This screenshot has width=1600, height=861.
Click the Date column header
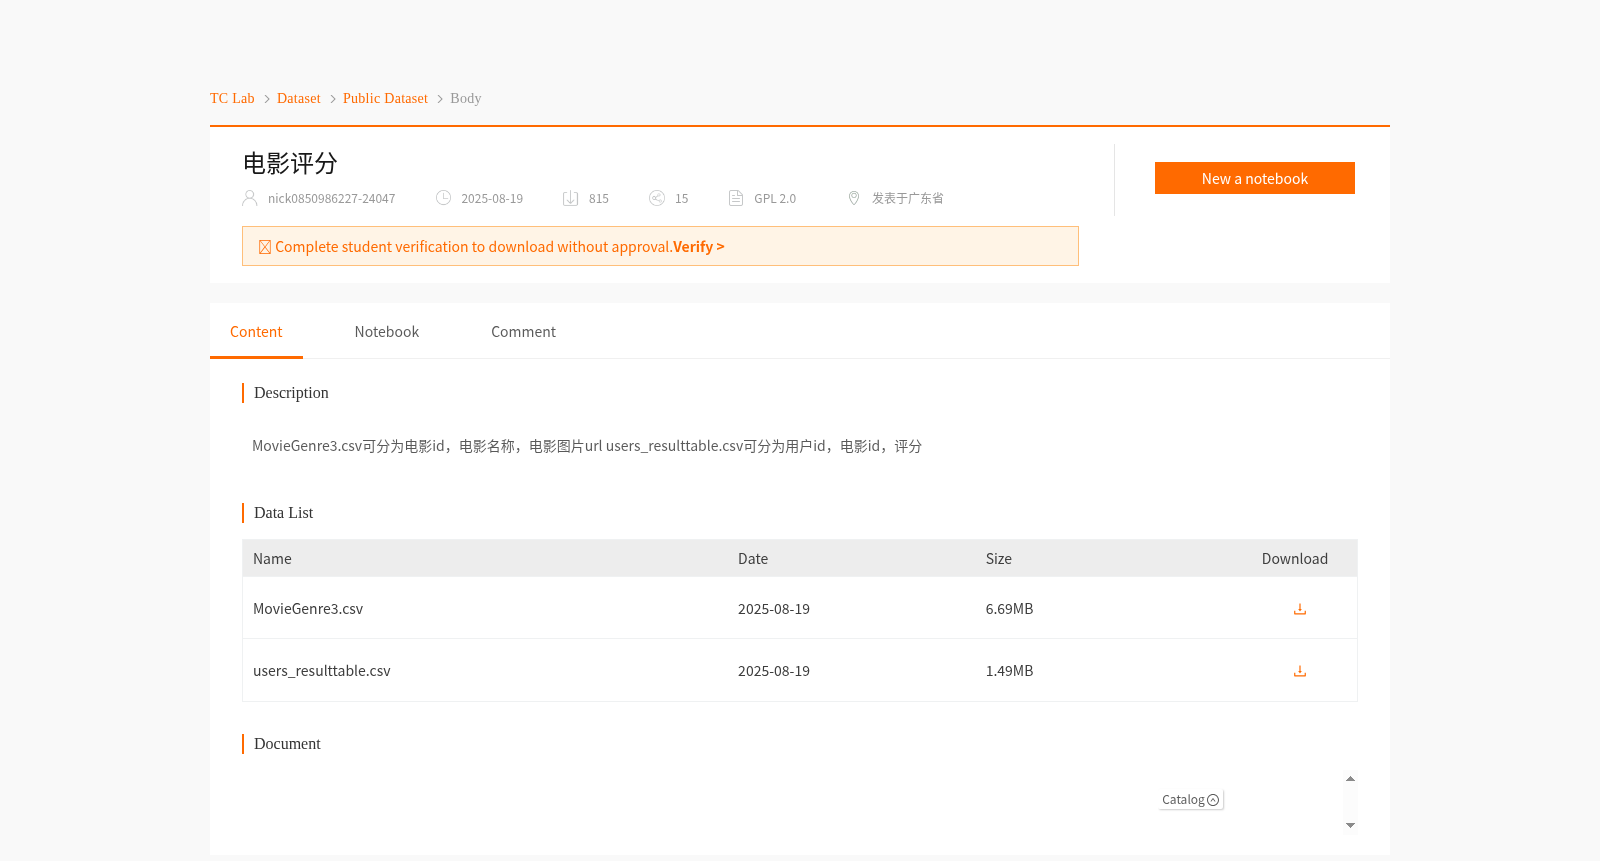click(x=753, y=559)
